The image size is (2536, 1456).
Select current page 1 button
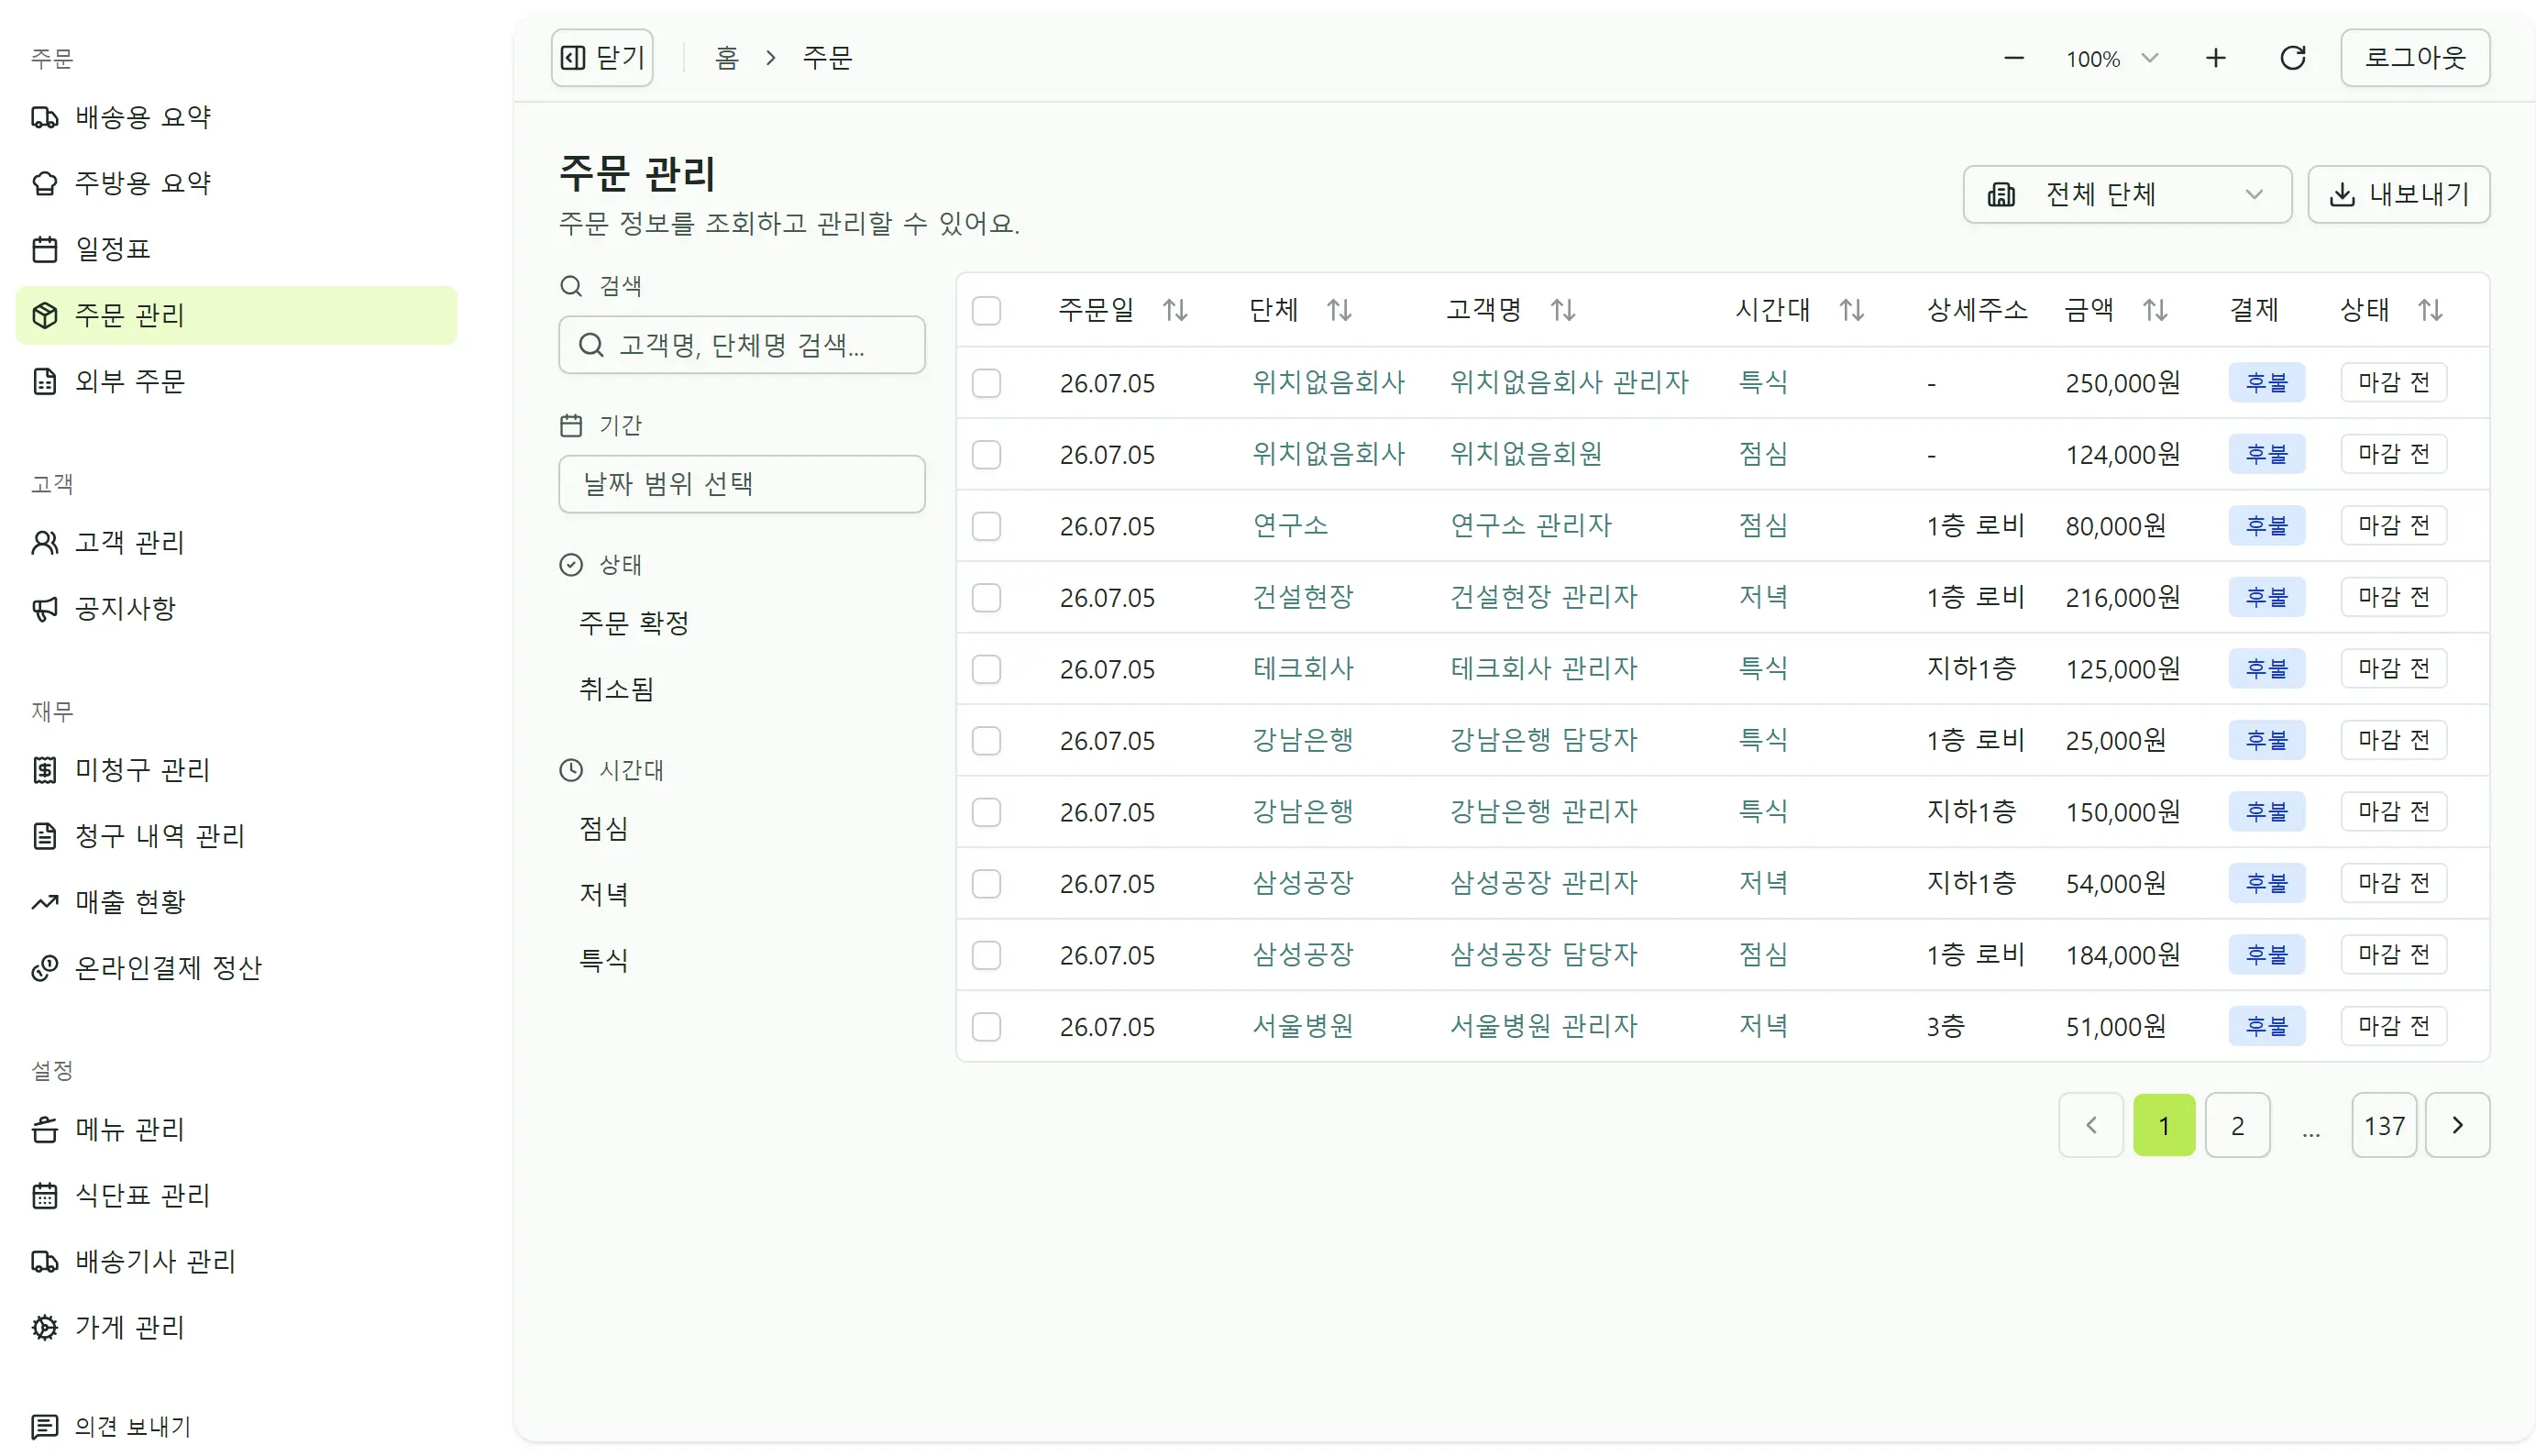click(2164, 1126)
